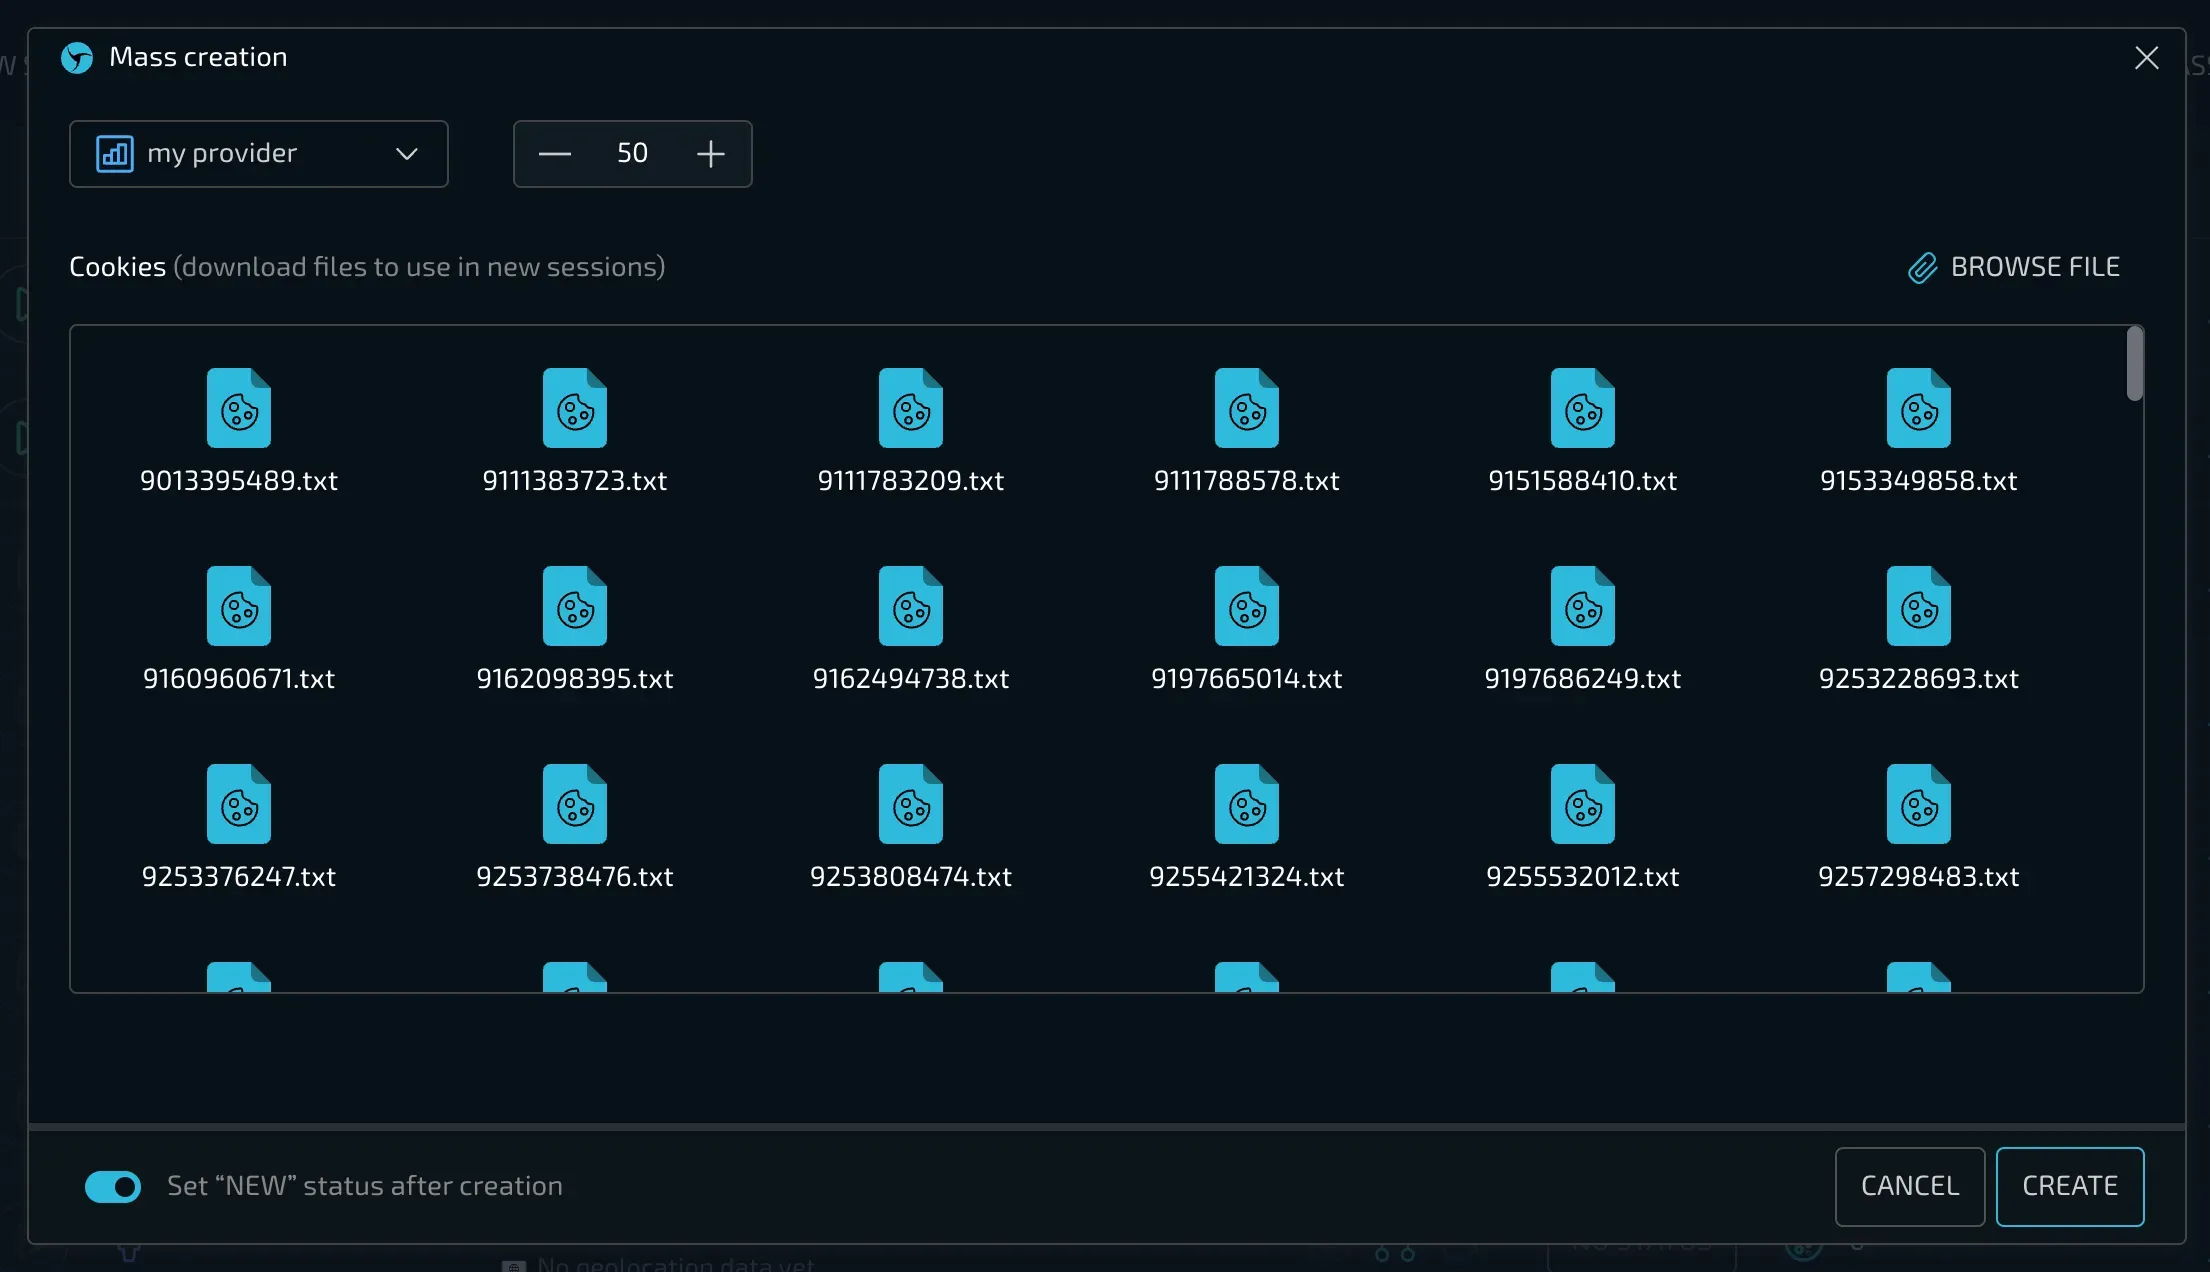This screenshot has width=2210, height=1272.
Task: Increase session count with plus button
Action: coord(710,154)
